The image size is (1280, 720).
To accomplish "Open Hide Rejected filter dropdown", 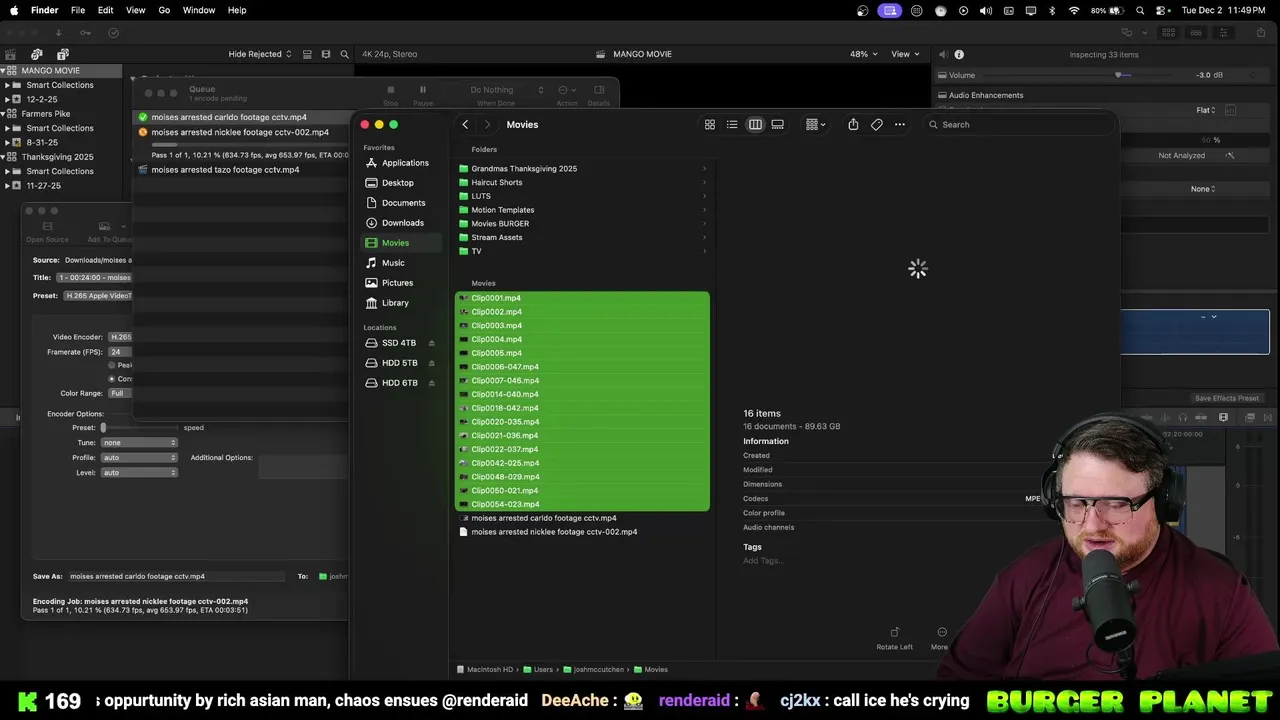I will (260, 54).
